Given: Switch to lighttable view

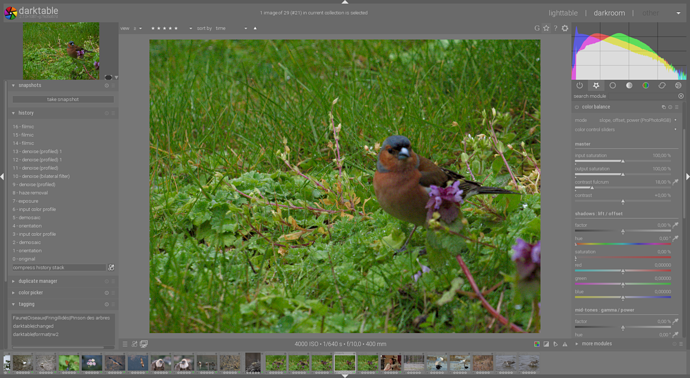Looking at the screenshot, I should [563, 13].
